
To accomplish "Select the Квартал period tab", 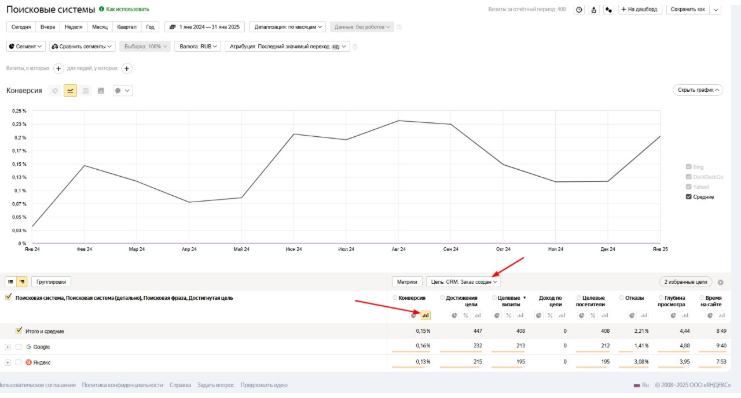I will (x=127, y=27).
